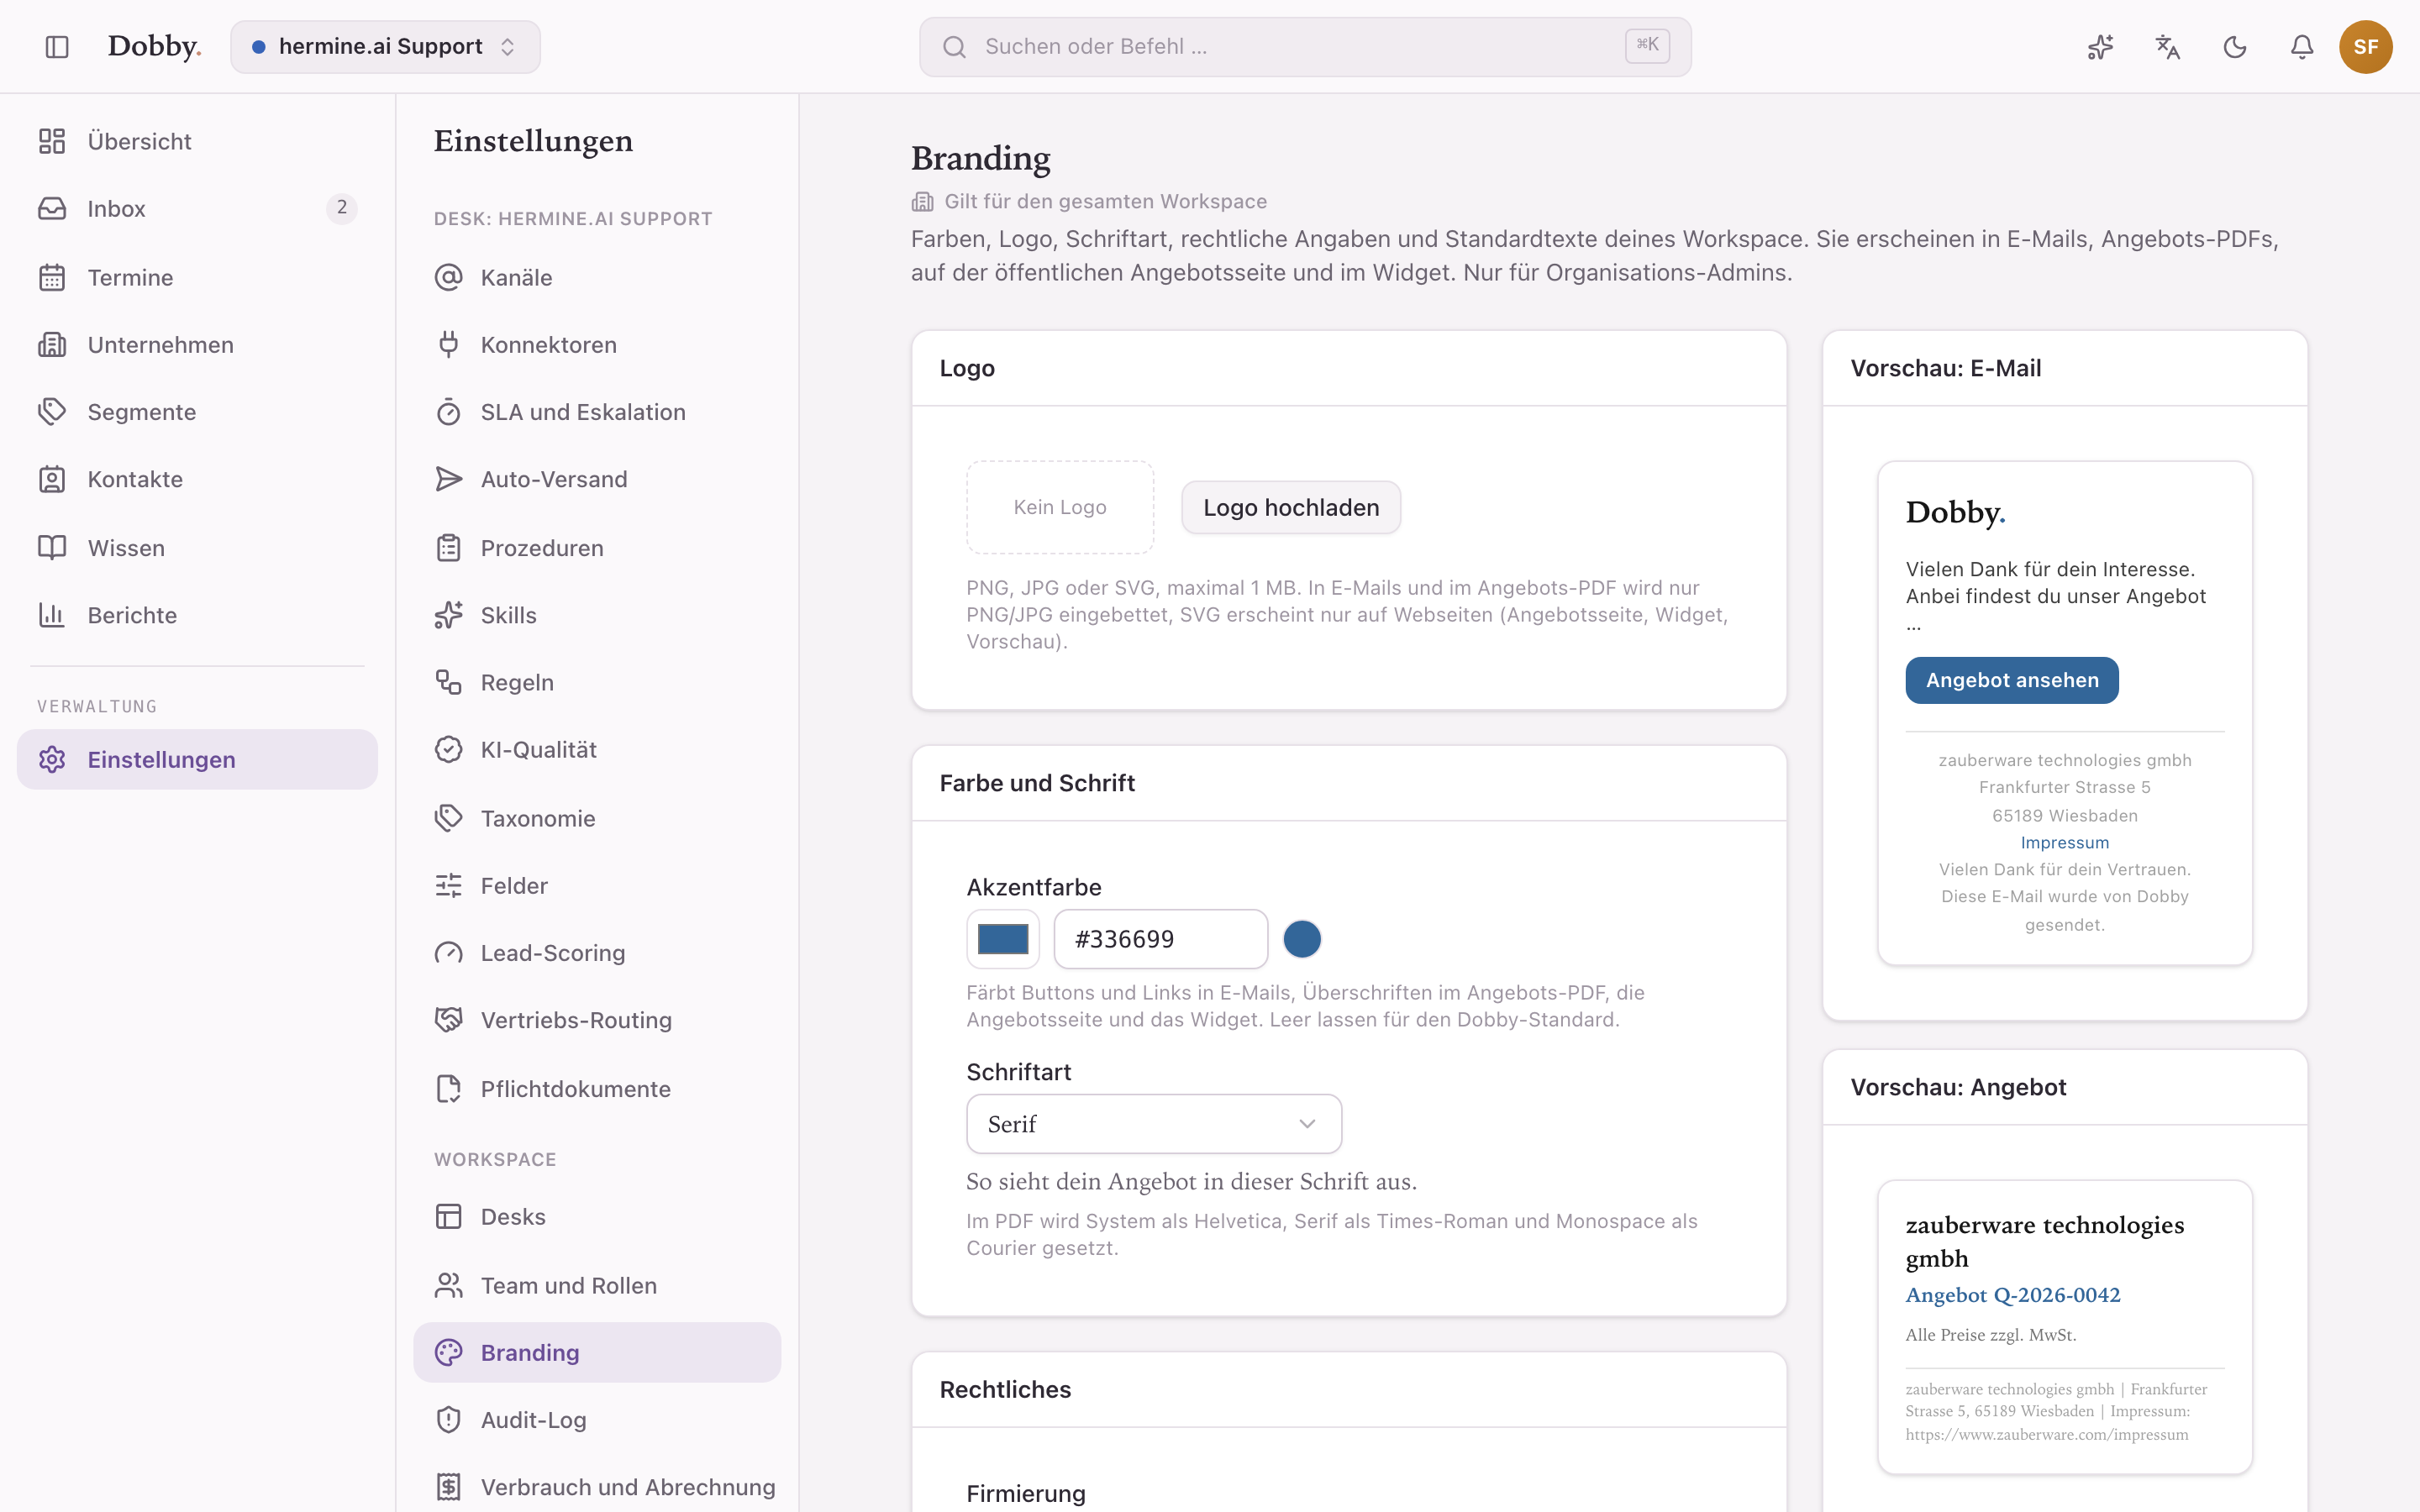Toggle dark mode moon icon

[x=2235, y=47]
